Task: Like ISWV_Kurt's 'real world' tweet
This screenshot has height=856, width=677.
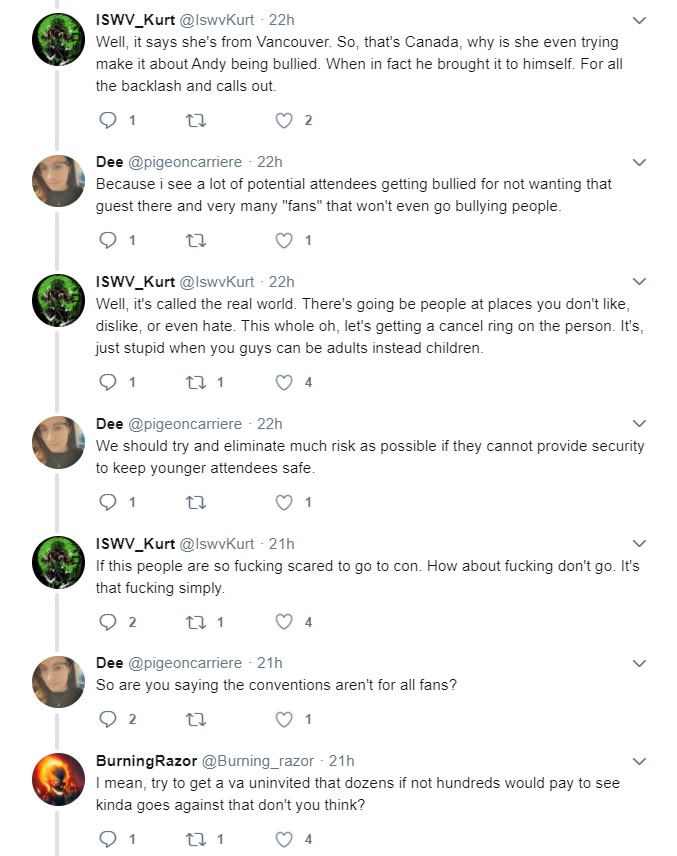Action: coord(283,382)
